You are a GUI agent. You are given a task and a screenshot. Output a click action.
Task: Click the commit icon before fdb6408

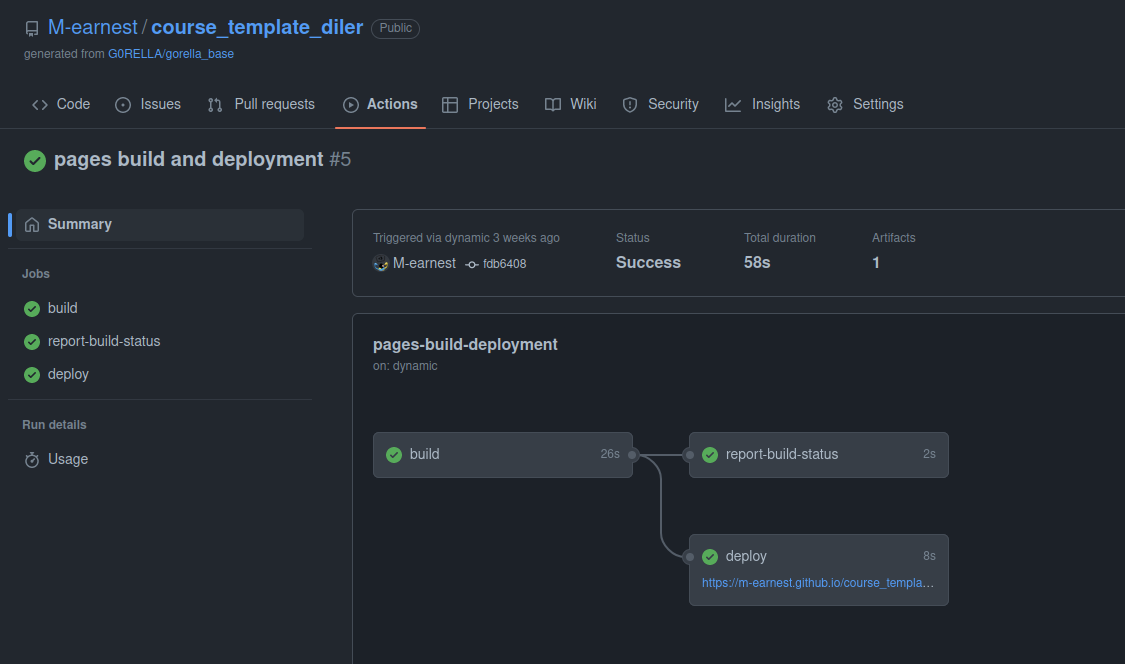pyautogui.click(x=471, y=265)
